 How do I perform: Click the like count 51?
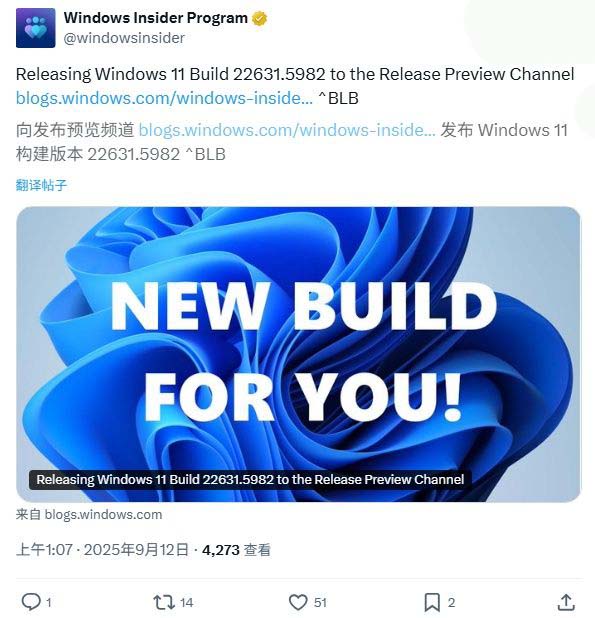(x=320, y=602)
